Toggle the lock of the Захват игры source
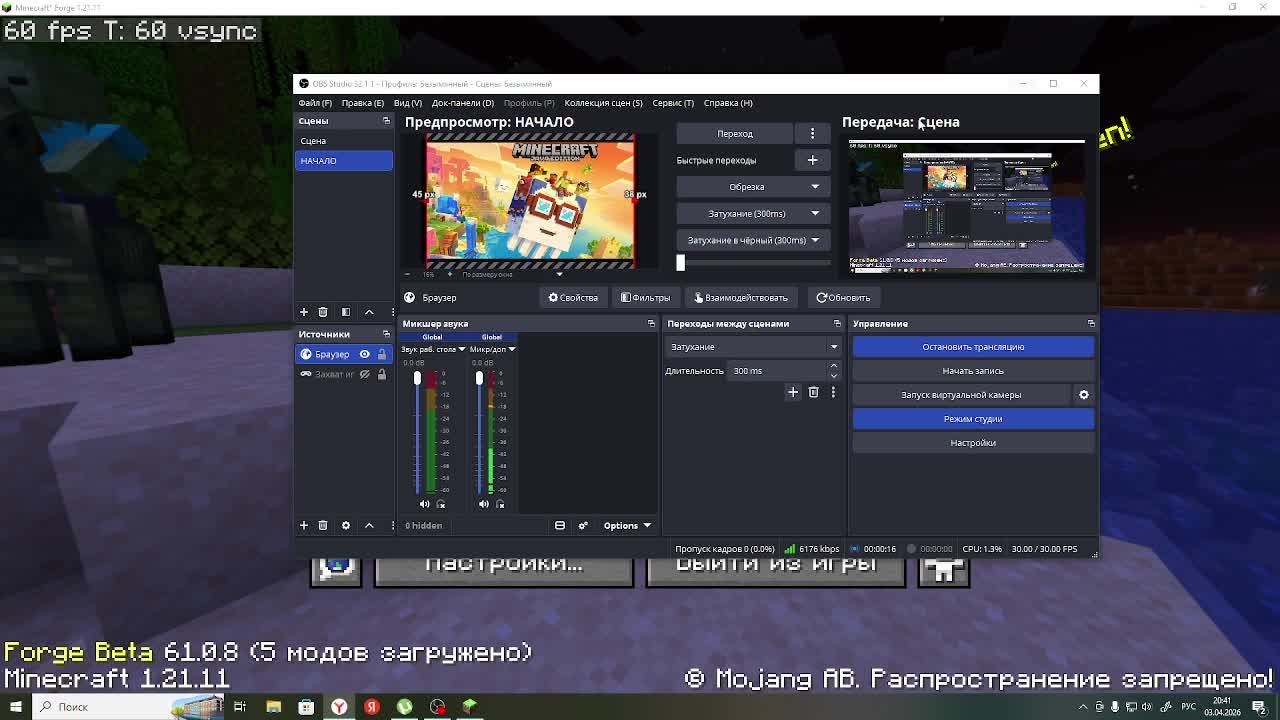 click(x=381, y=374)
